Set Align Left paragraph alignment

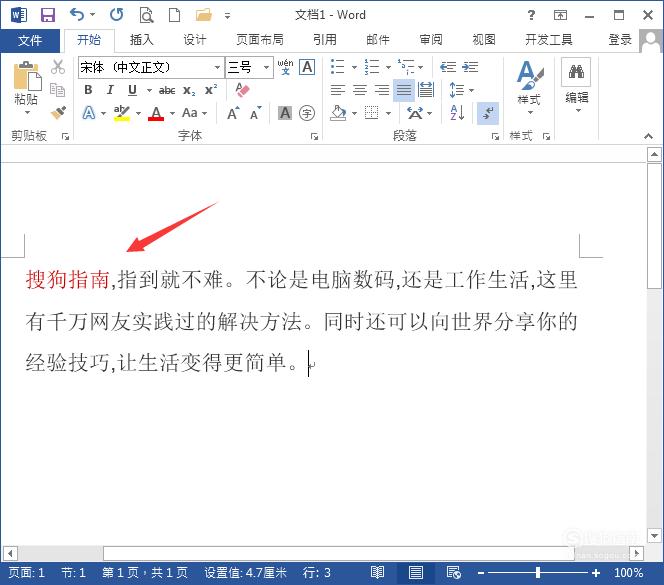[x=338, y=90]
